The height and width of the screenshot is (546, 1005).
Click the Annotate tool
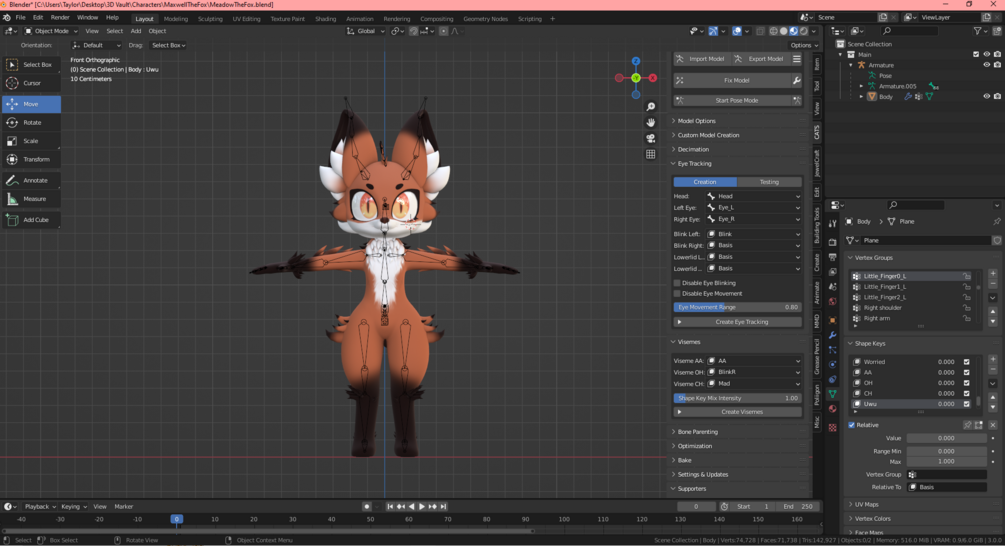pos(34,181)
